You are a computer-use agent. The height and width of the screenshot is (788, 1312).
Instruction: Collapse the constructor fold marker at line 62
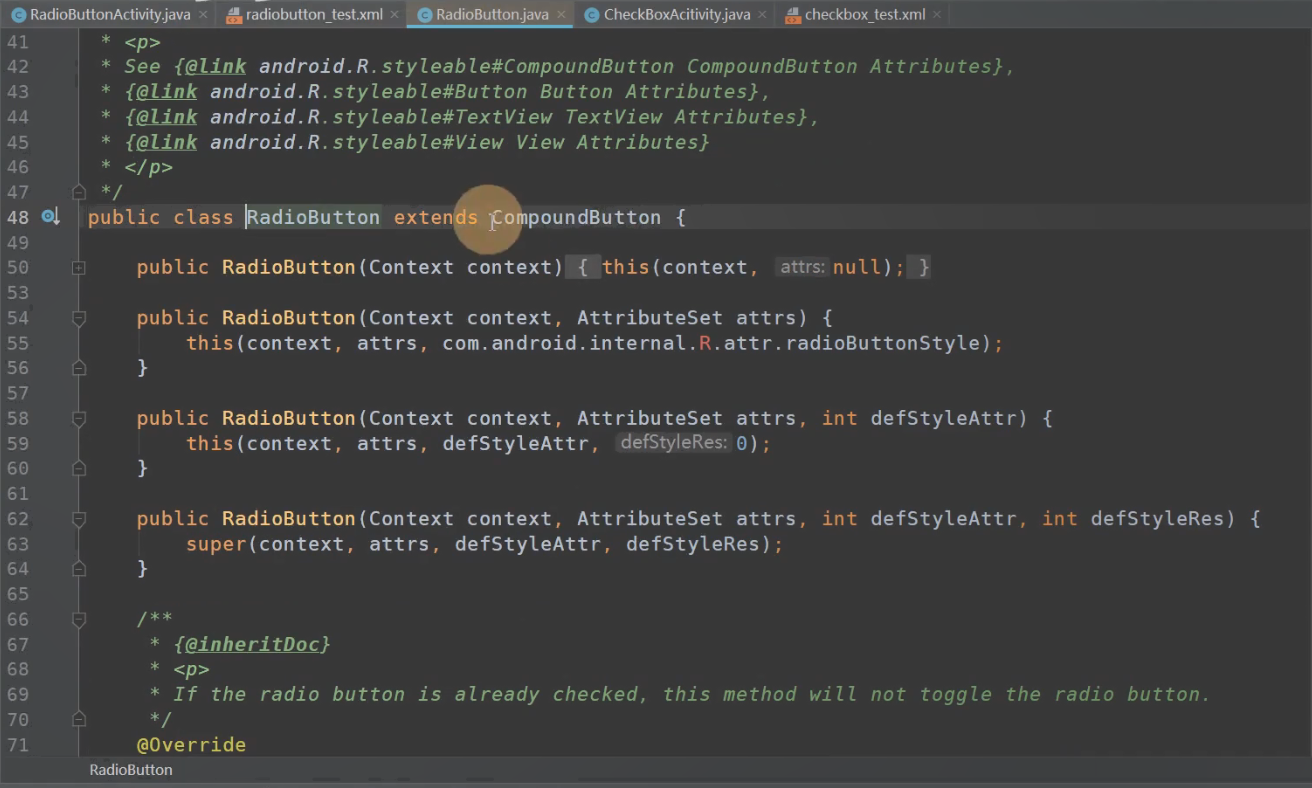pyautogui.click(x=79, y=519)
